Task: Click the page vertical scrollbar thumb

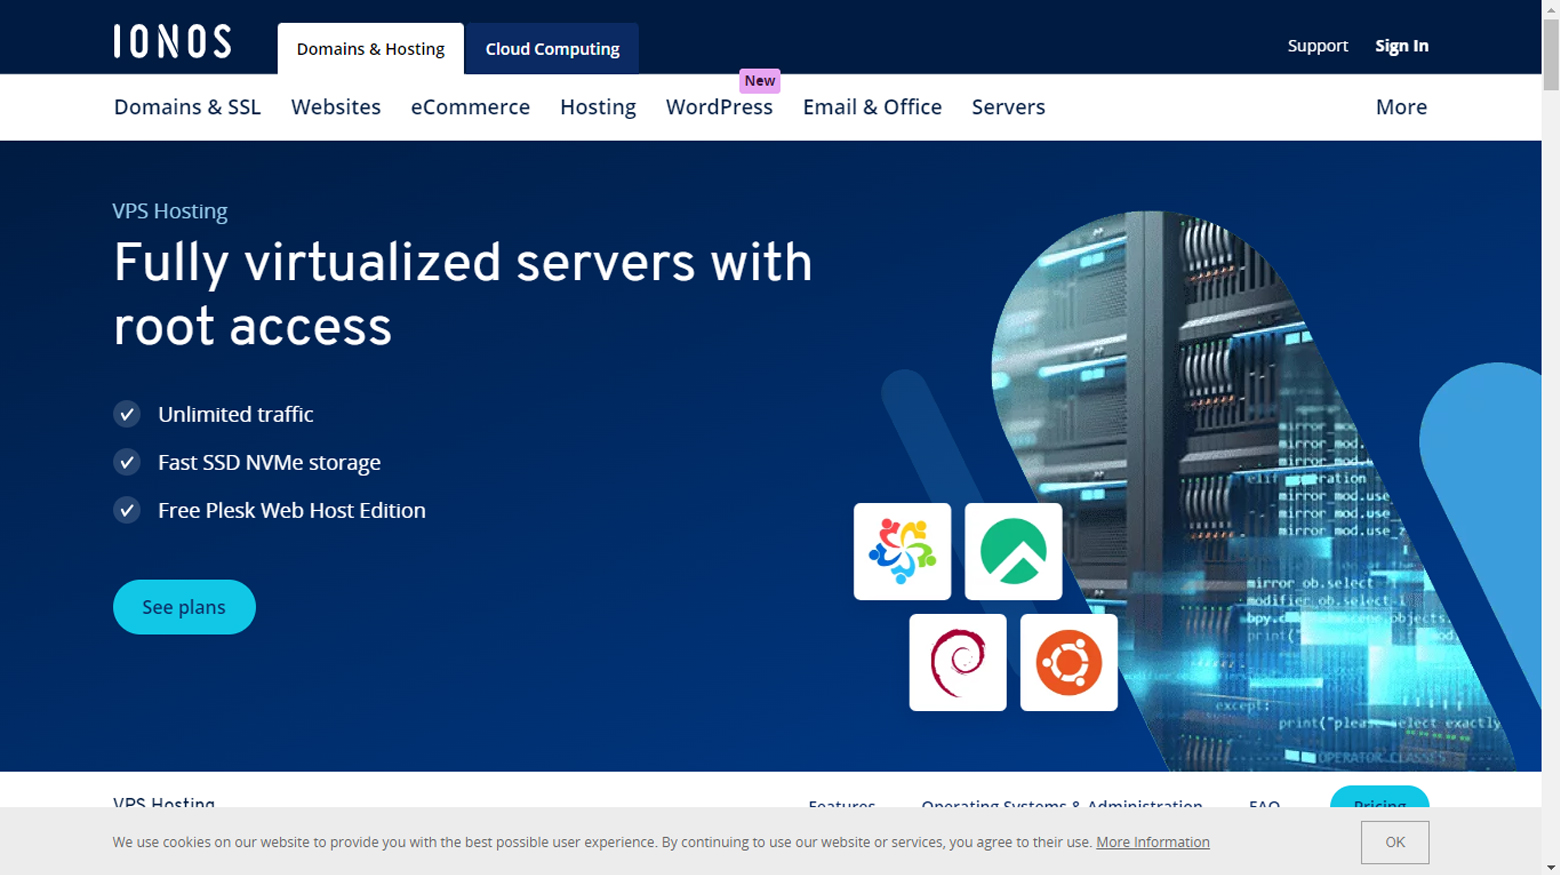Action: (x=1551, y=54)
